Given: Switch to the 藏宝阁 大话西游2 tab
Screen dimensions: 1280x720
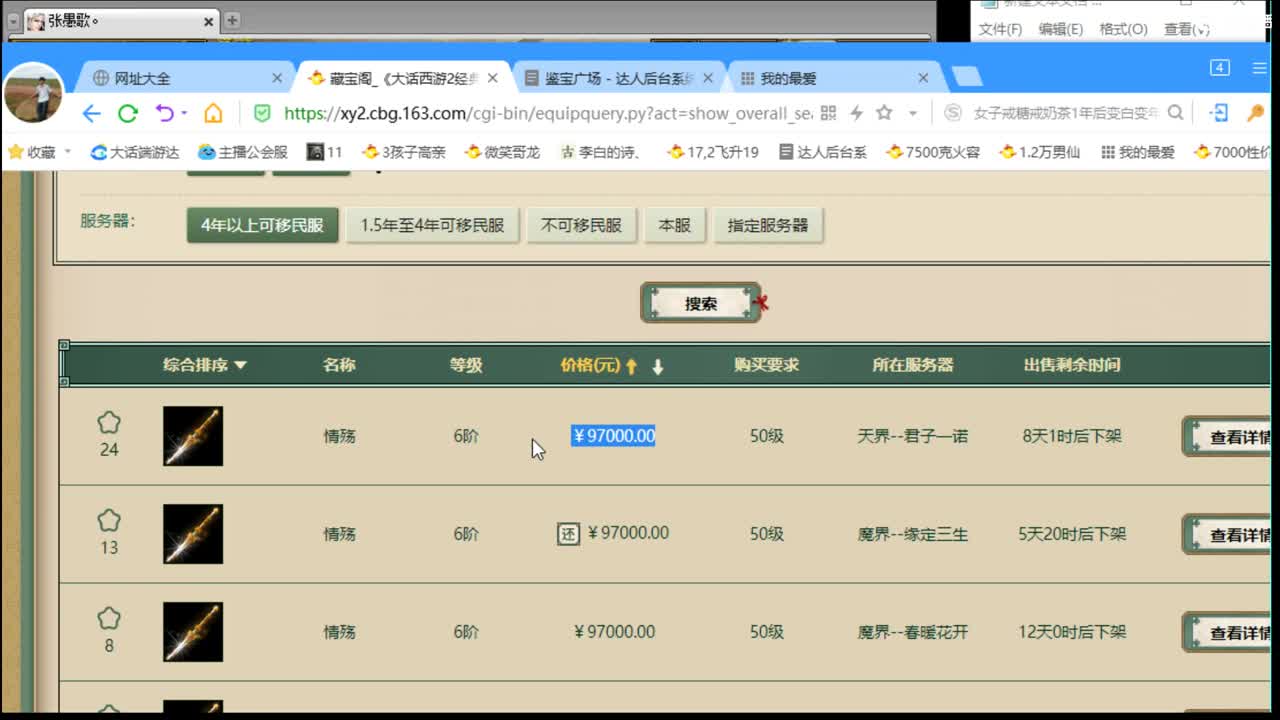Looking at the screenshot, I should [x=402, y=78].
